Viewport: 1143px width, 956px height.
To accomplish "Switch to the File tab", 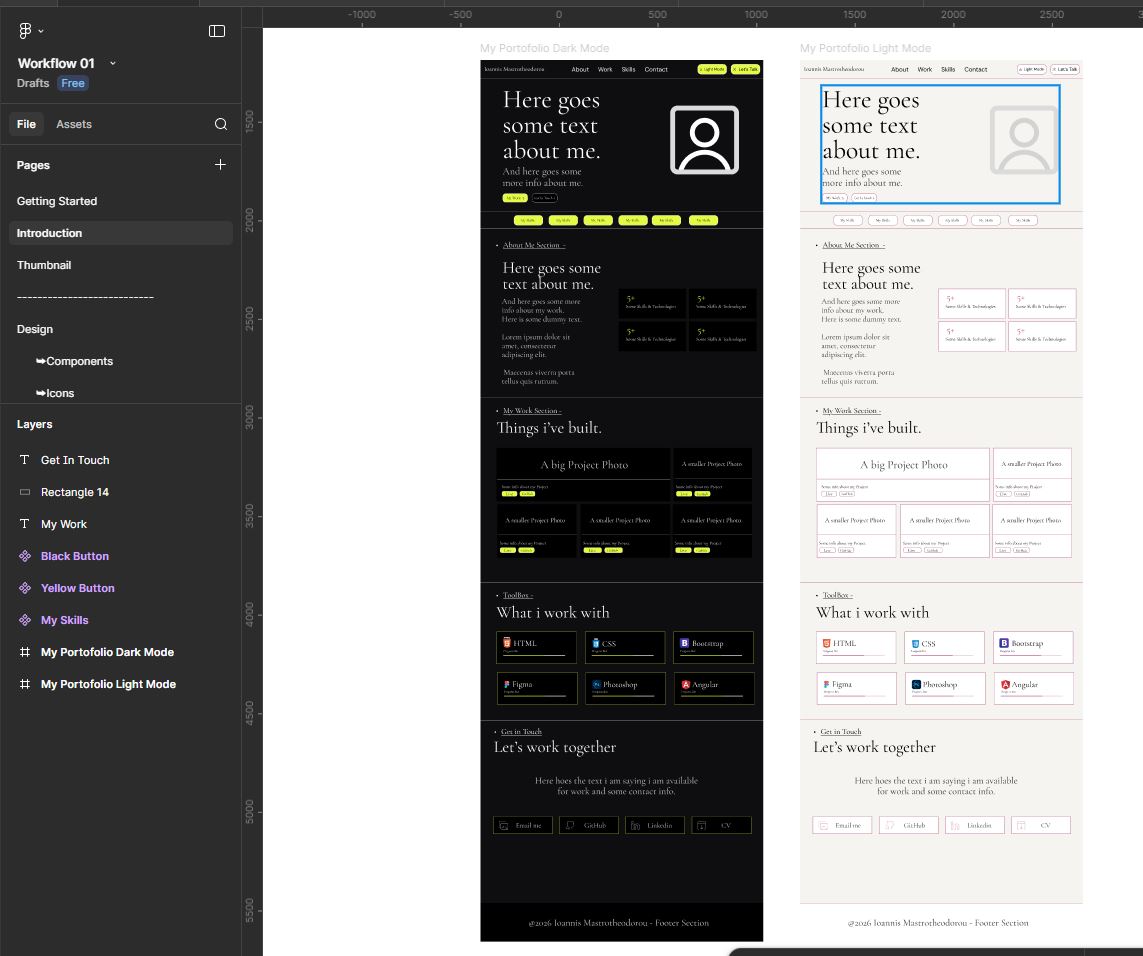I will pos(27,124).
